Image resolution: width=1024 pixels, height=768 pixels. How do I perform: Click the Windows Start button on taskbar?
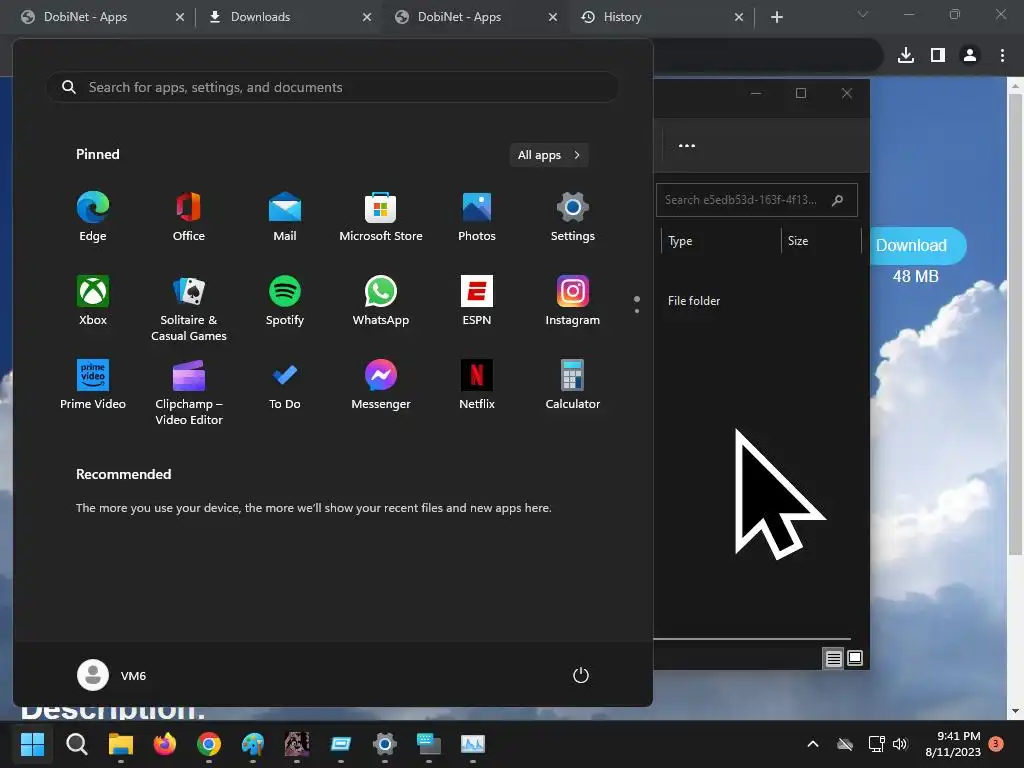(x=32, y=744)
